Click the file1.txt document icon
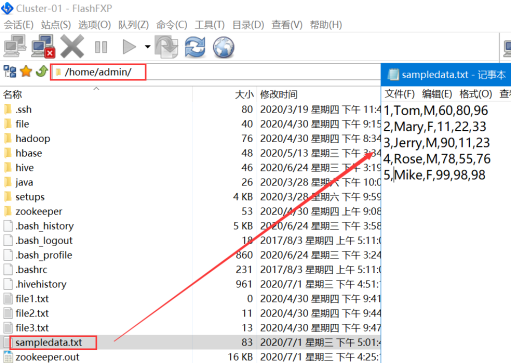The width and height of the screenshot is (512, 363). (8, 299)
